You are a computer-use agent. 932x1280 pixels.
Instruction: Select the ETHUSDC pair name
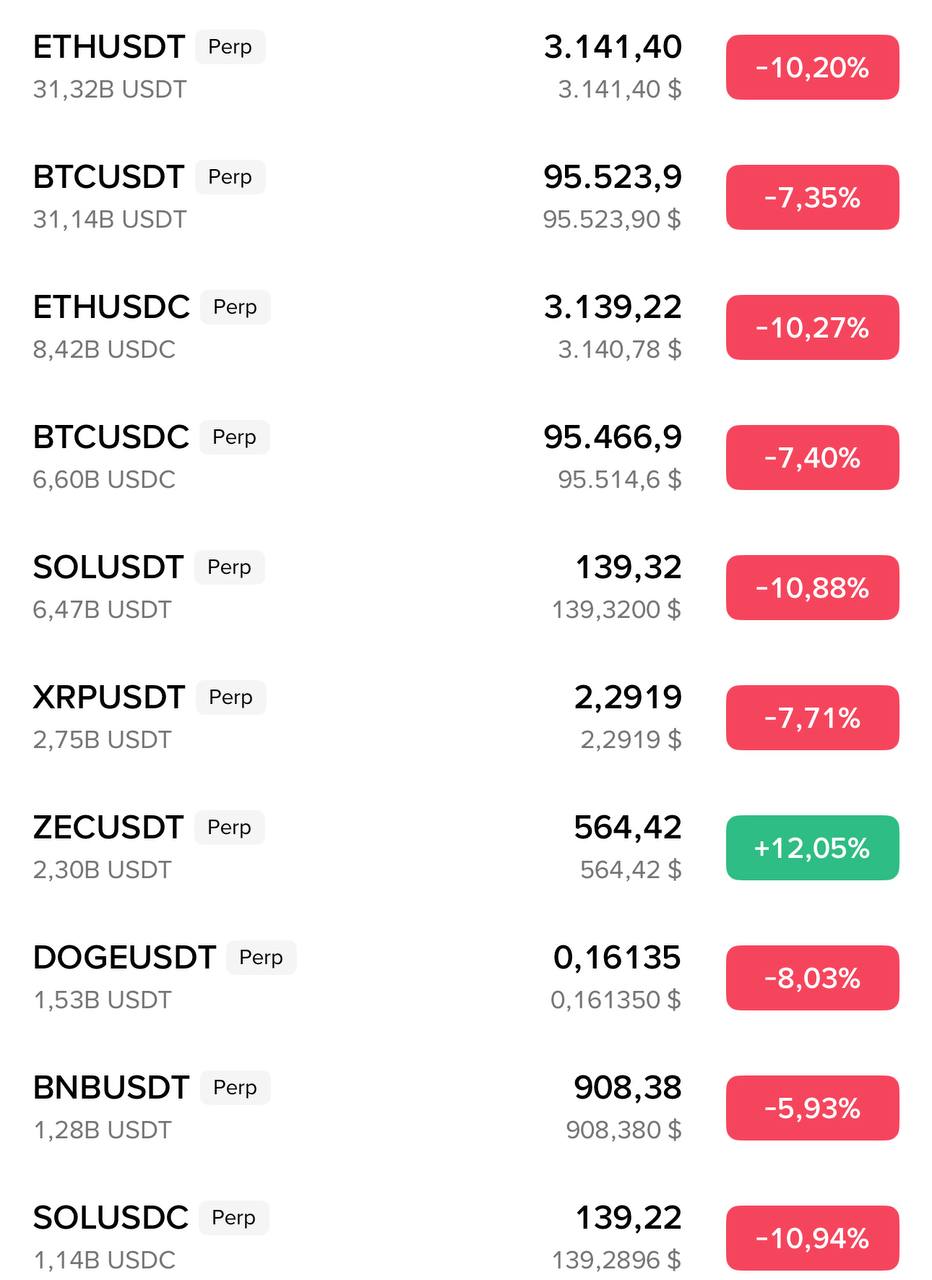pos(111,307)
